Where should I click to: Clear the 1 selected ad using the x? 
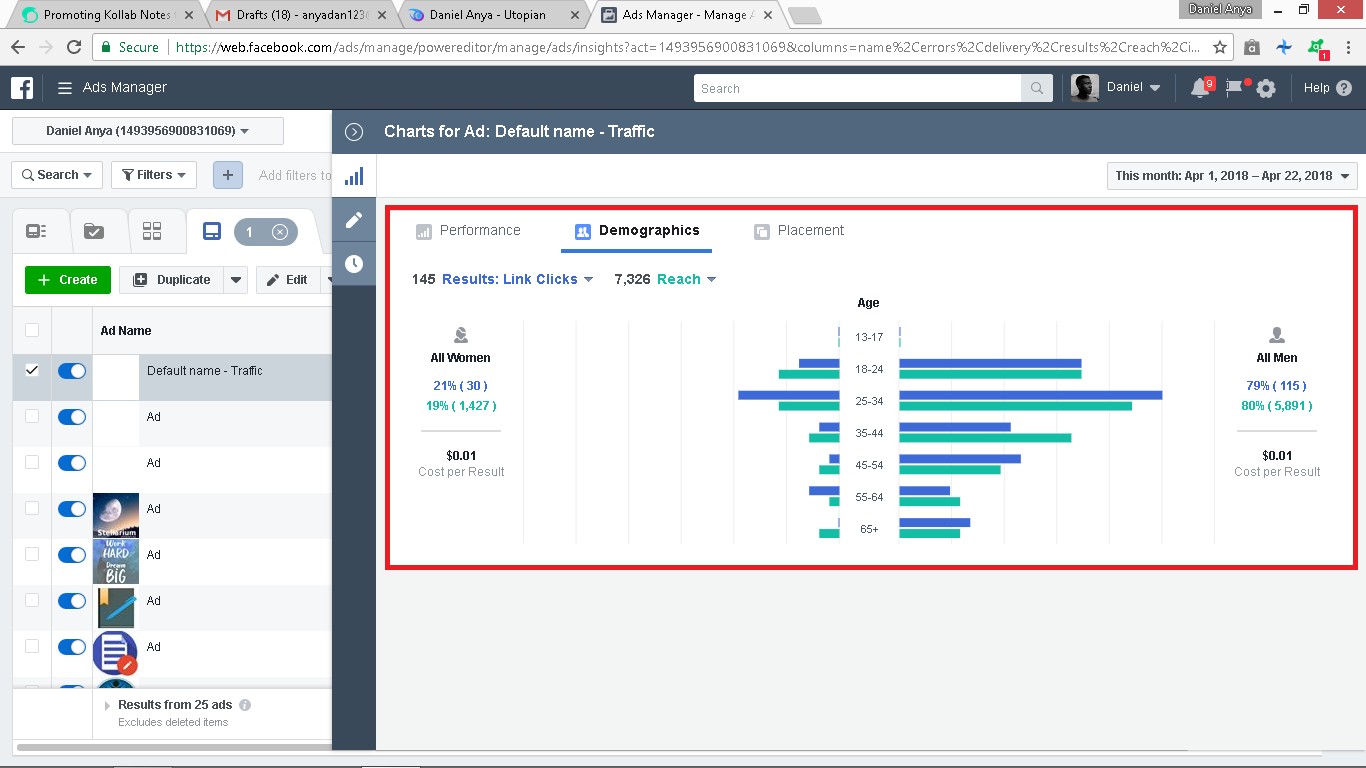[280, 232]
